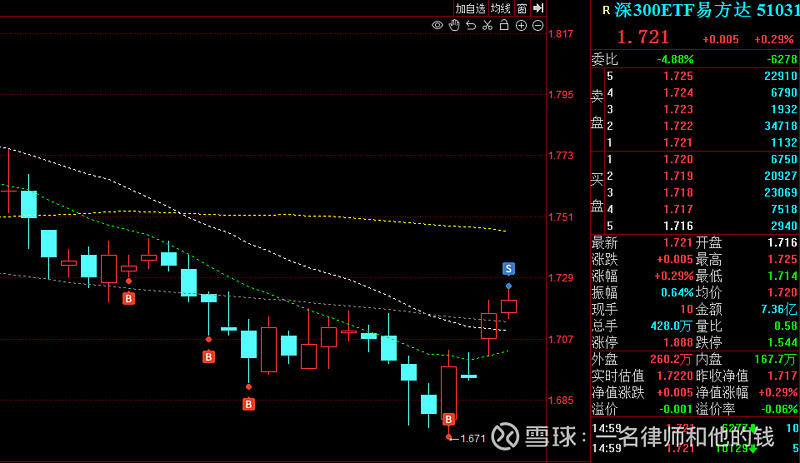Click the R badge beside the fund name
This screenshot has height=463, width=800.
click(606, 10)
